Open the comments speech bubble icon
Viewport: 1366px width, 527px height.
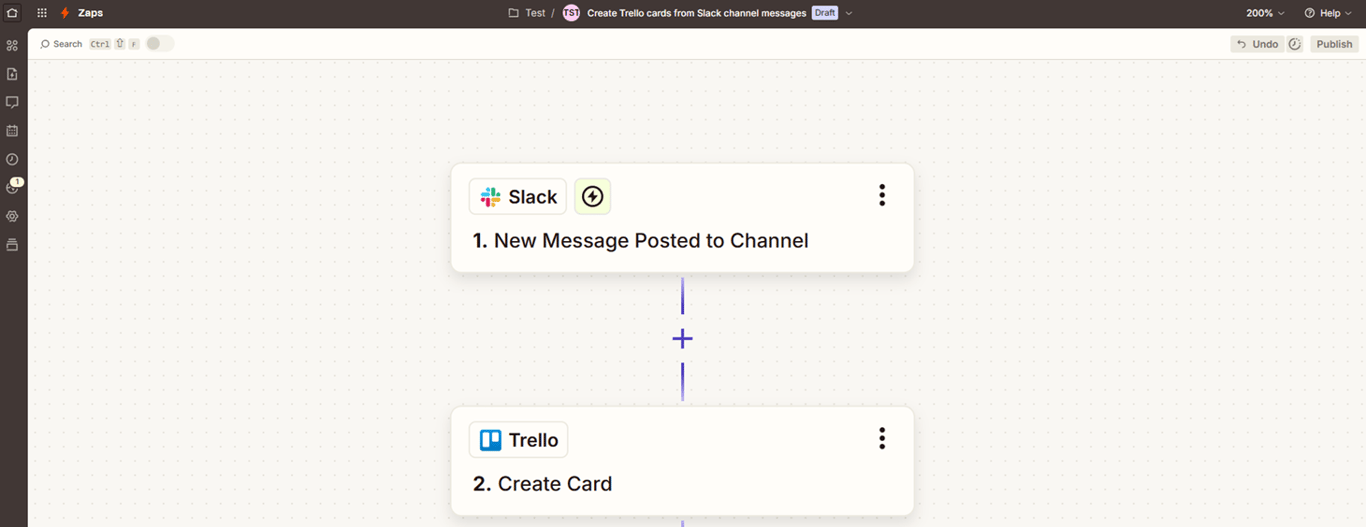[x=12, y=102]
